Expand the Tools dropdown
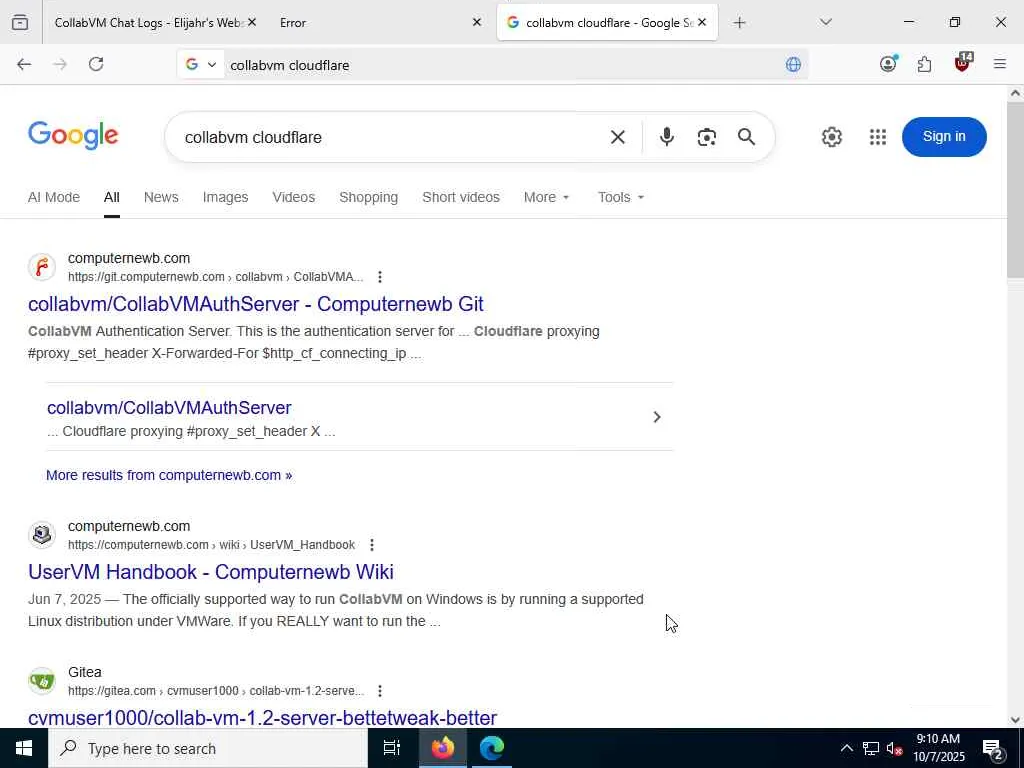 621,197
